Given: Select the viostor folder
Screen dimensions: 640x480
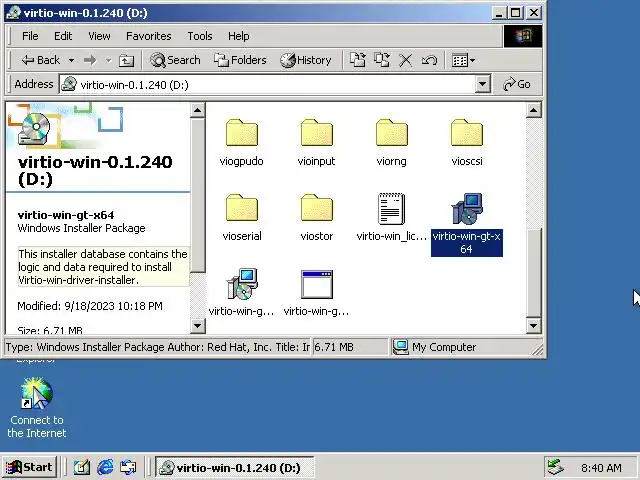Looking at the screenshot, I should 316,217.
